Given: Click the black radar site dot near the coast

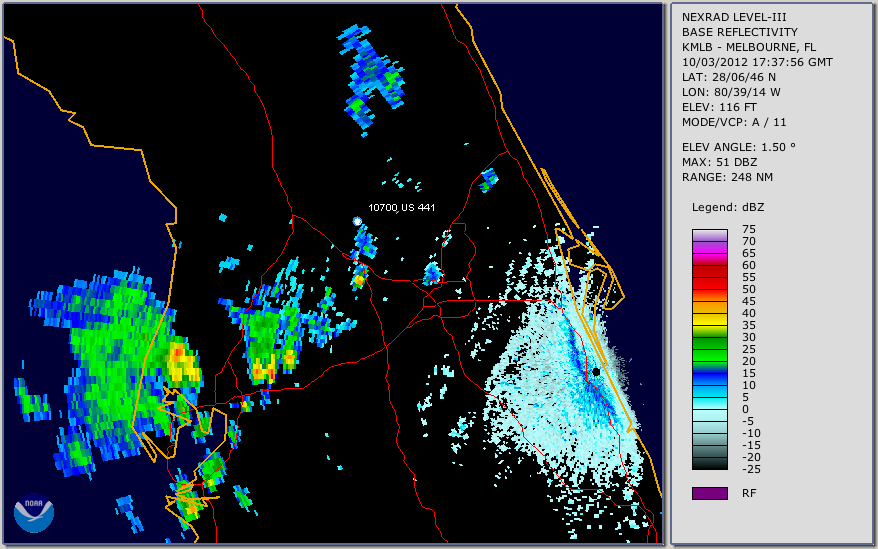Looking at the screenshot, I should click(596, 372).
